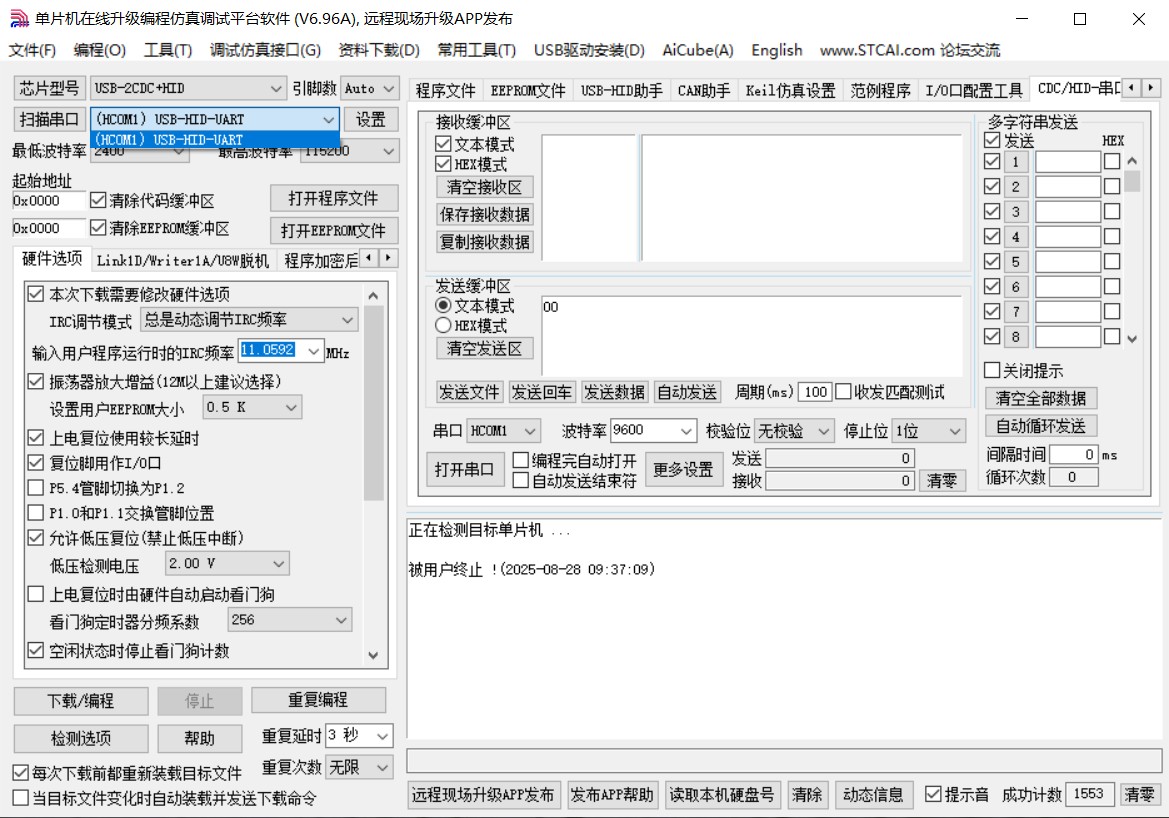Open IRC调节模式 dropdown
Viewport: 1169px width, 818px height.
pos(250,320)
